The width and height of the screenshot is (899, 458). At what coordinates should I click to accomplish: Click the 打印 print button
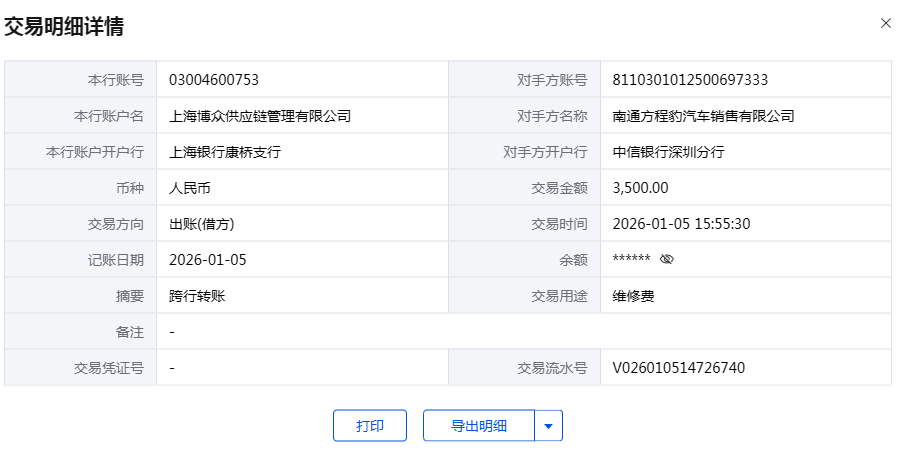coord(370,426)
